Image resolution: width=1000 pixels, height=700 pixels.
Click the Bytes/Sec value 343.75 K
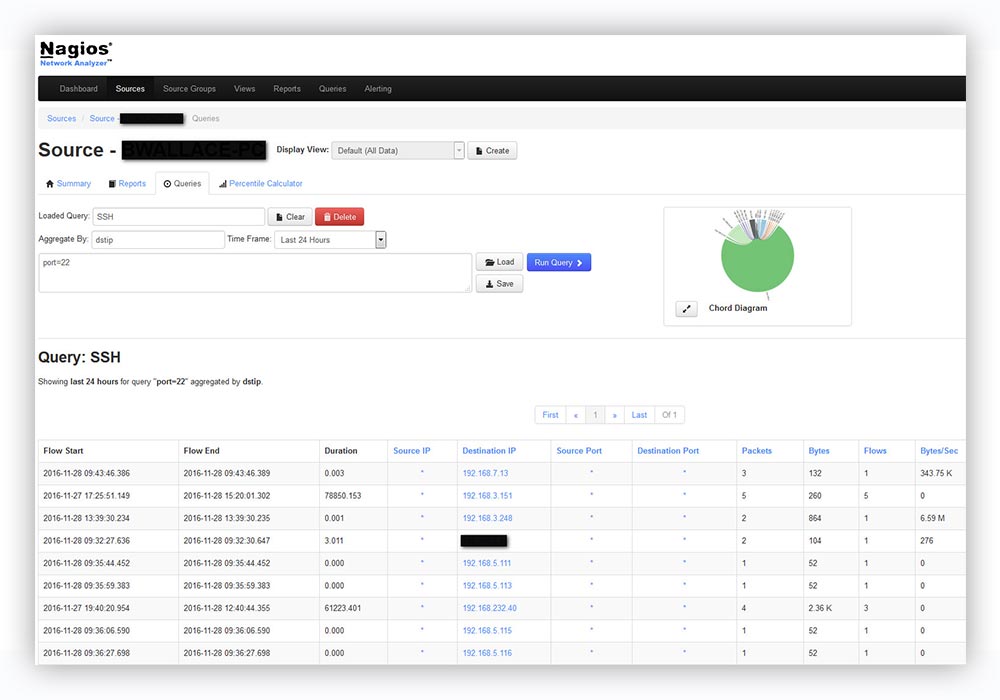click(936, 474)
